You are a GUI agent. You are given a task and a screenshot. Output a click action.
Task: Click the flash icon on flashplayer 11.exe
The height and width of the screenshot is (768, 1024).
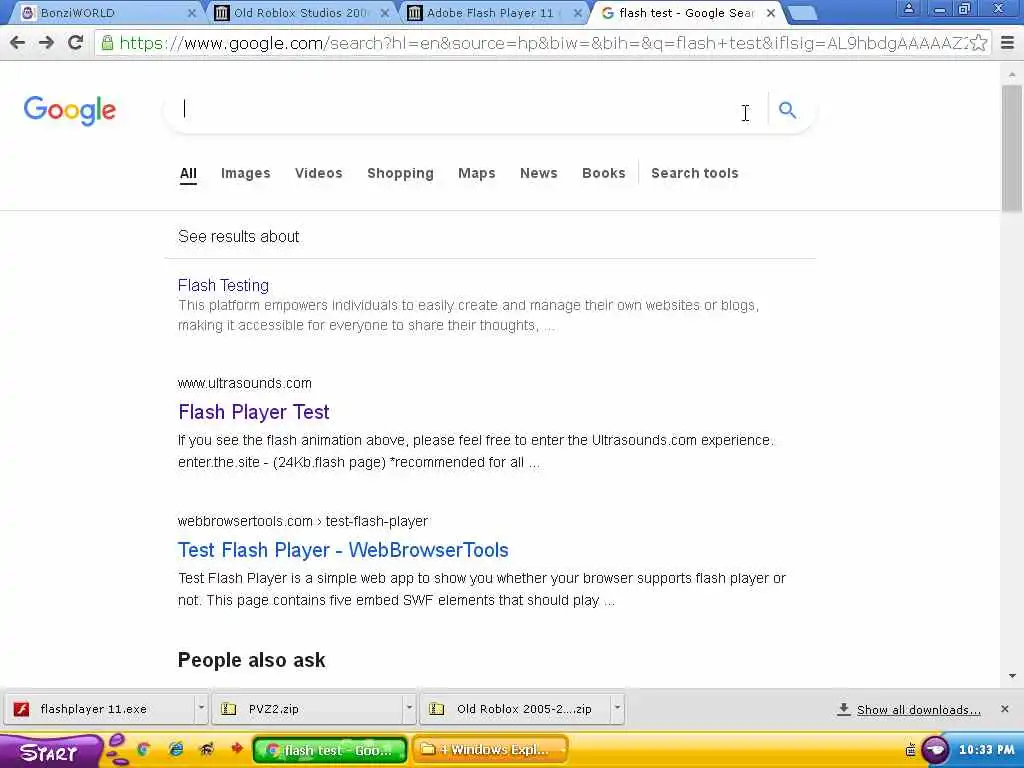[x=22, y=709]
